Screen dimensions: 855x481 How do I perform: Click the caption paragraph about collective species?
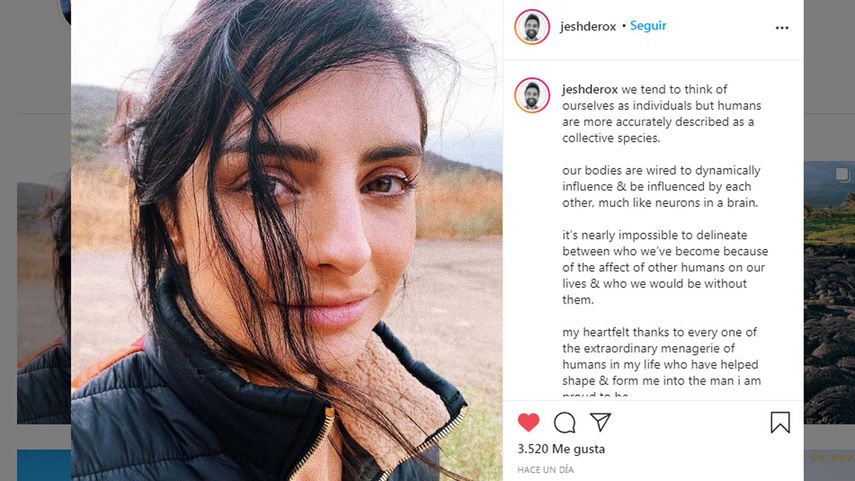(661, 113)
